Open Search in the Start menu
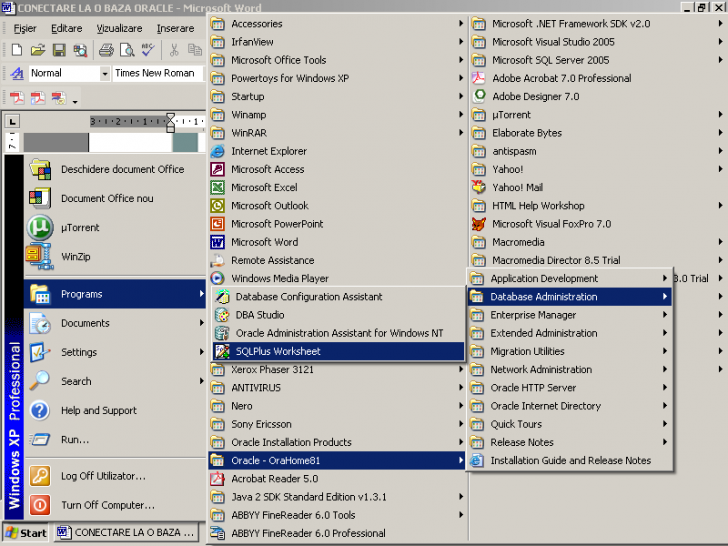This screenshot has height=546, width=728. click(115, 381)
